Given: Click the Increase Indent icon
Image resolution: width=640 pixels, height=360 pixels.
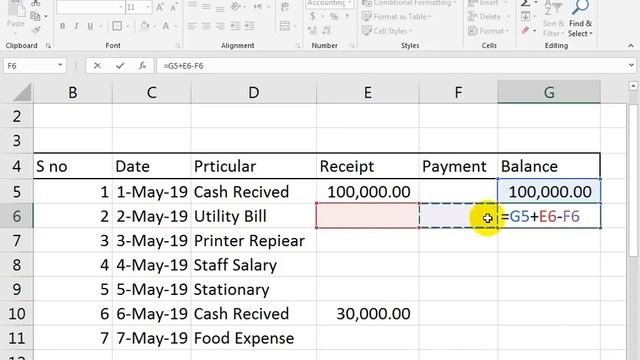Looking at the screenshot, I should click(x=249, y=26).
